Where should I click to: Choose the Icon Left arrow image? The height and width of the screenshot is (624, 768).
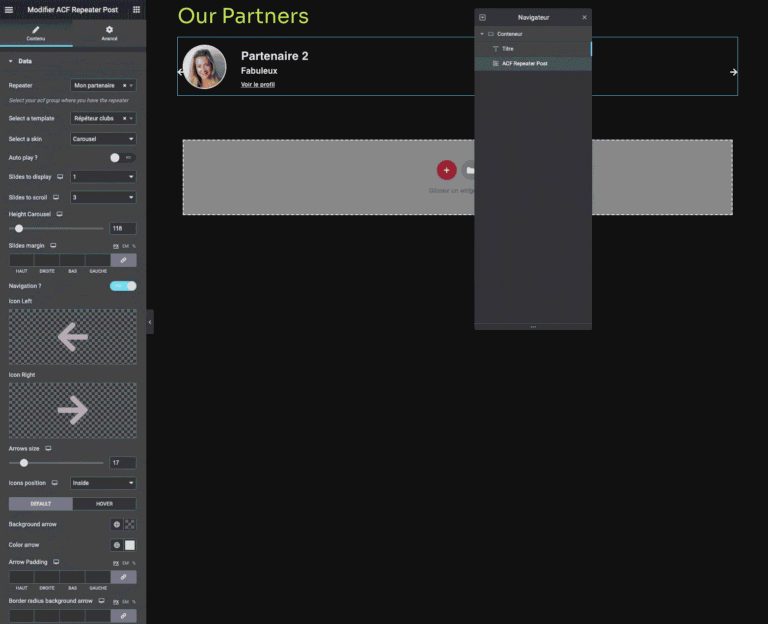72,336
